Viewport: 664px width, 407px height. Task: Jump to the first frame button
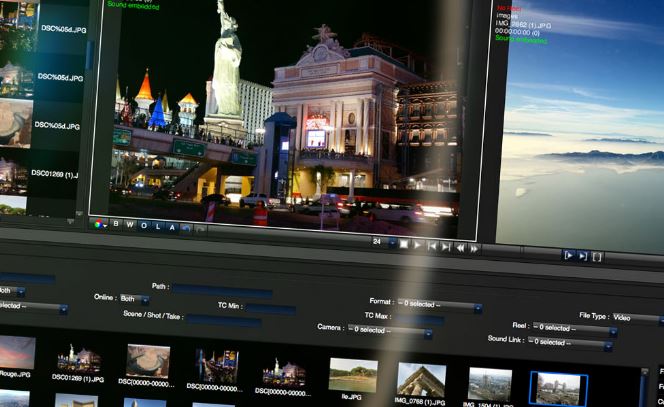[432, 246]
